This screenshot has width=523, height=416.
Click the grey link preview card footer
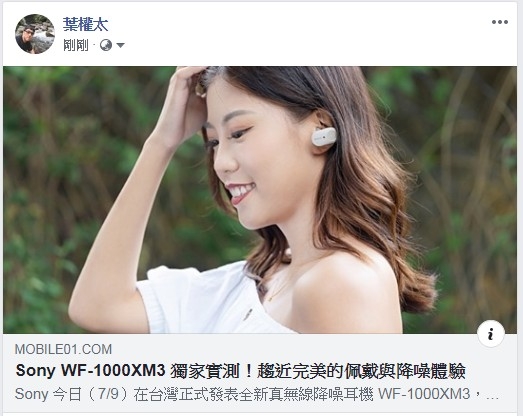(260, 373)
